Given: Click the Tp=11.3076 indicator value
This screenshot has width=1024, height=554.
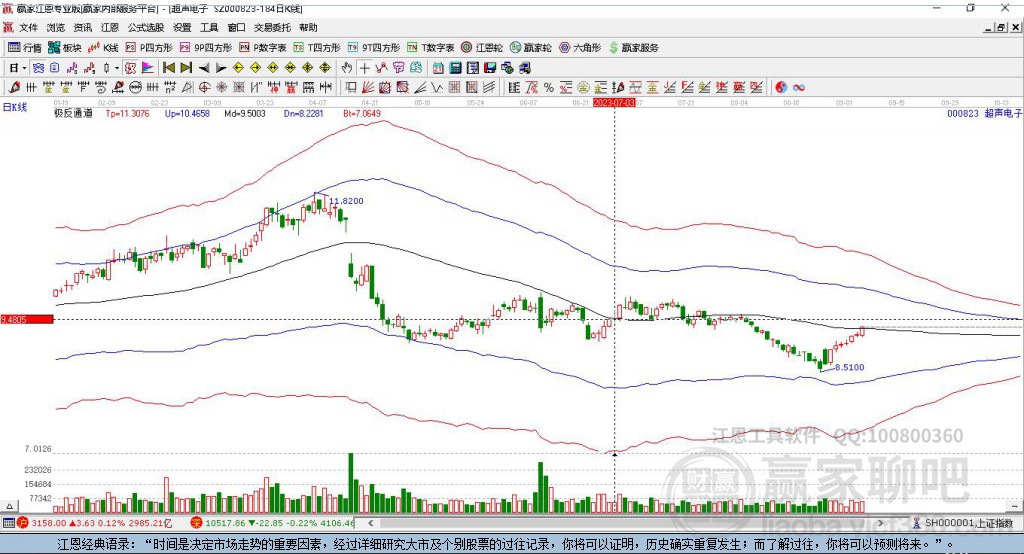Looking at the screenshot, I should (x=127, y=113).
